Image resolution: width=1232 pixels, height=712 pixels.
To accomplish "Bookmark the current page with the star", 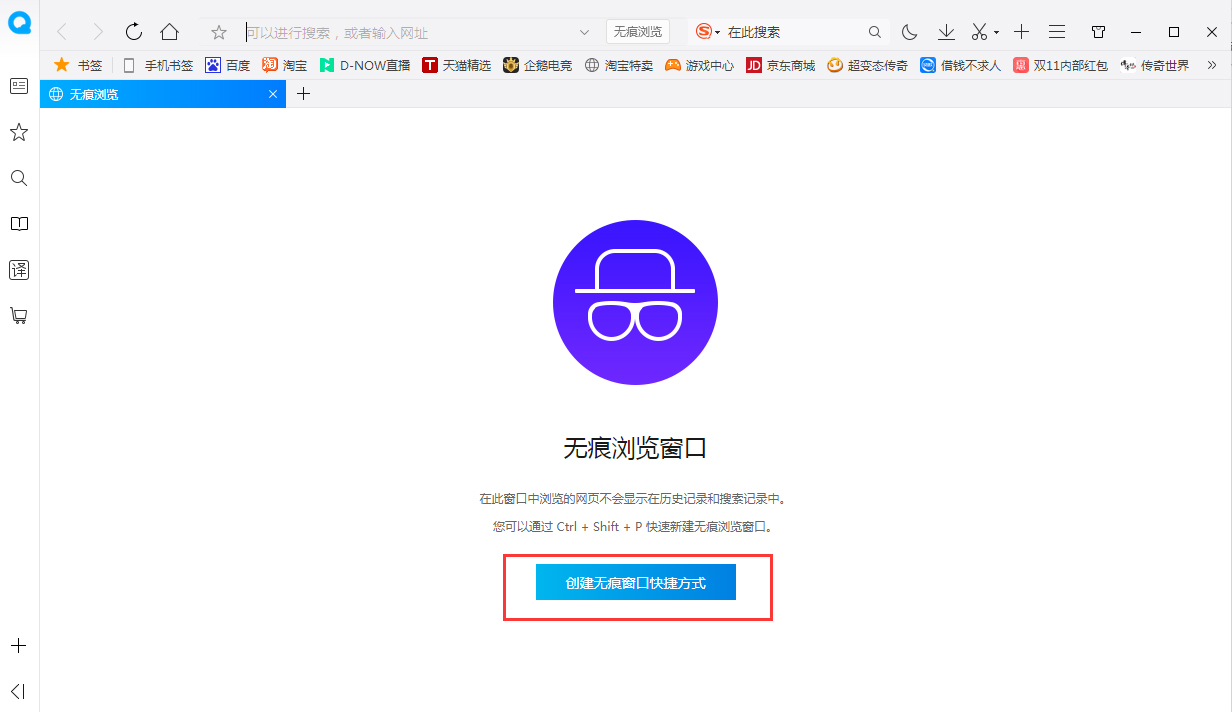I will [218, 31].
